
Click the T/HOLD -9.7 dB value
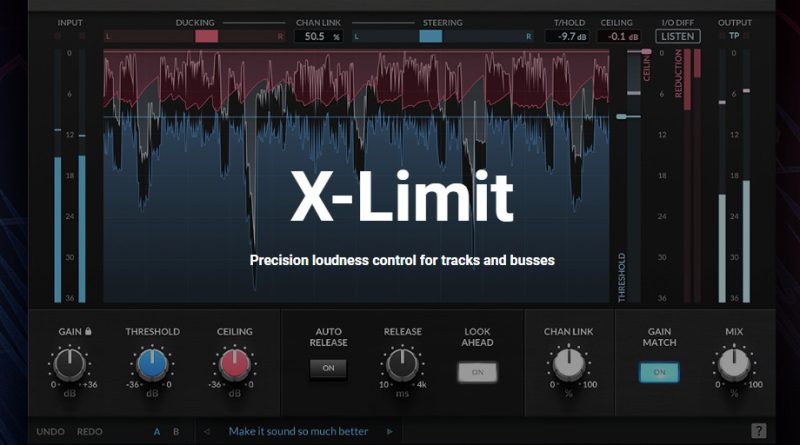click(567, 36)
